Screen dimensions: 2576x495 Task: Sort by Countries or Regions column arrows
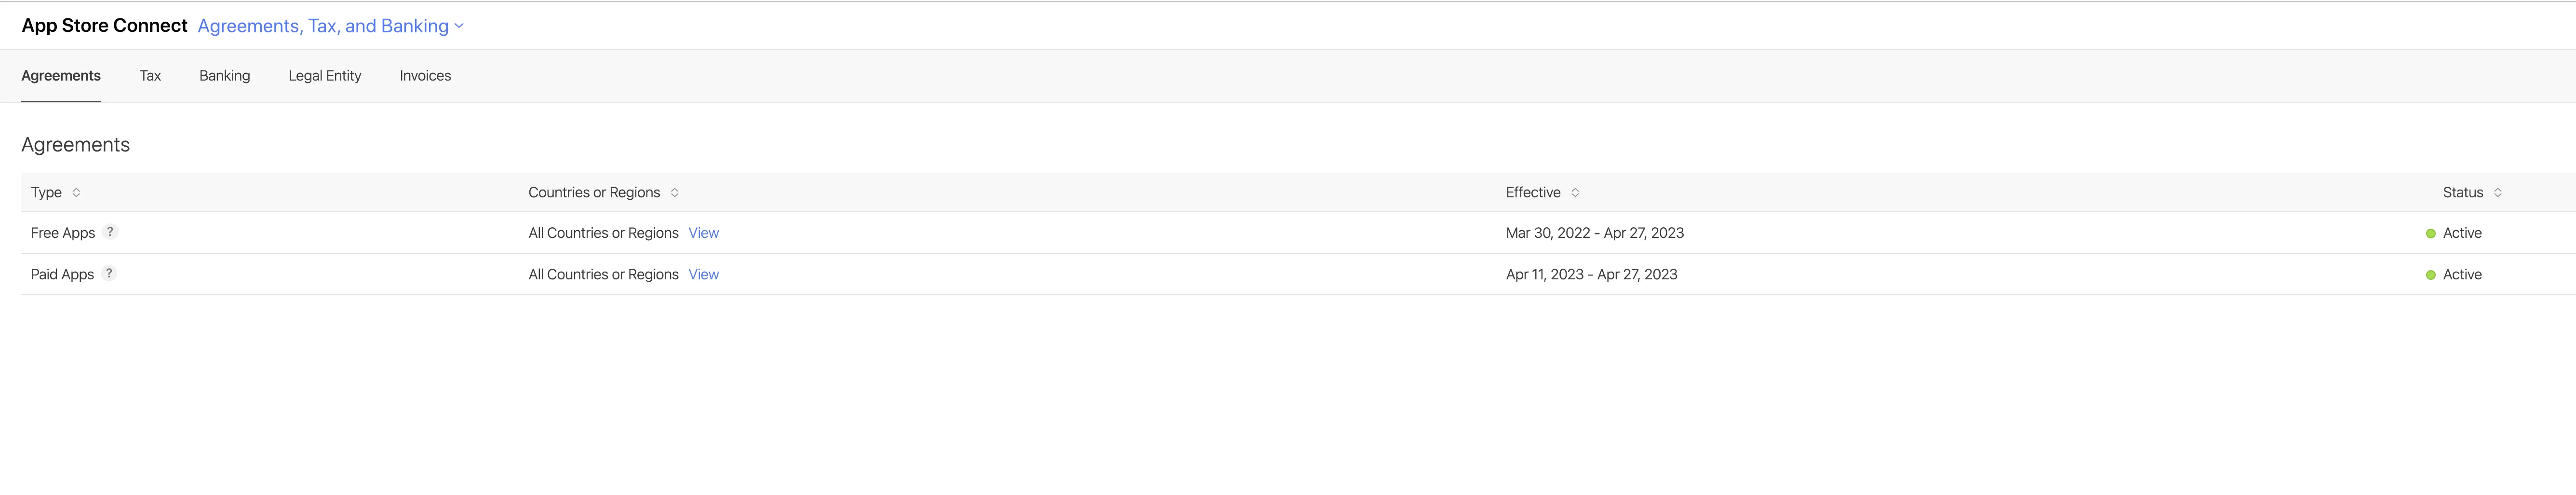pyautogui.click(x=675, y=192)
